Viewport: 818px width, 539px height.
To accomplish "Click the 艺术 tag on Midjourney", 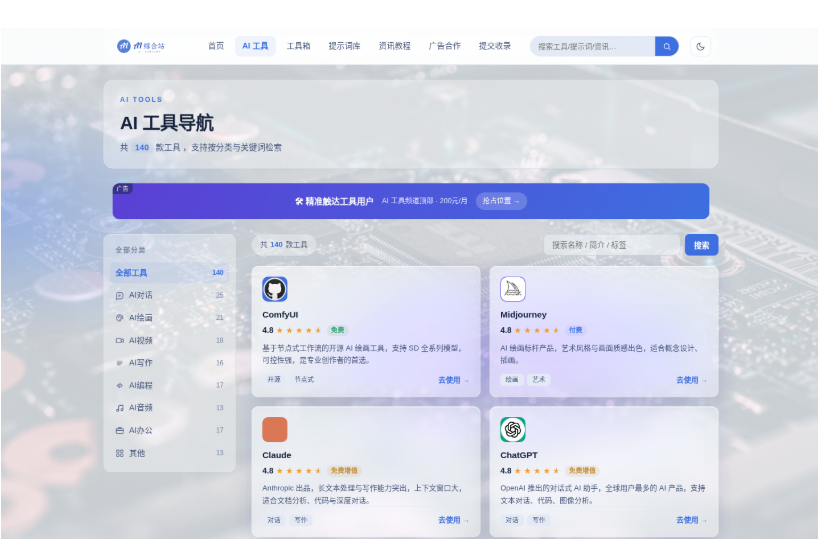I will [539, 379].
